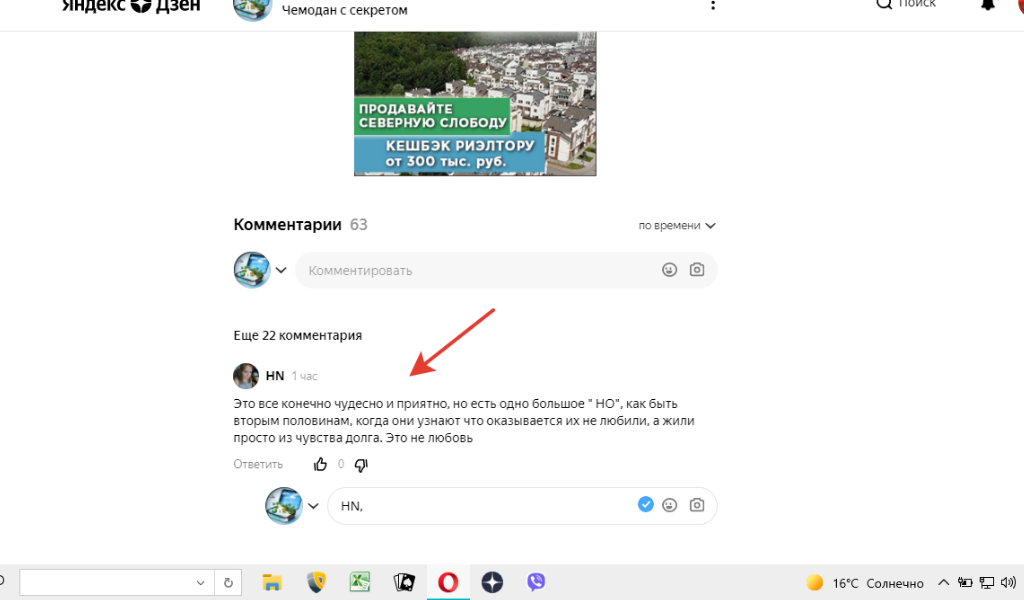Attach photo in reply field
The height and width of the screenshot is (600, 1024).
(x=697, y=505)
